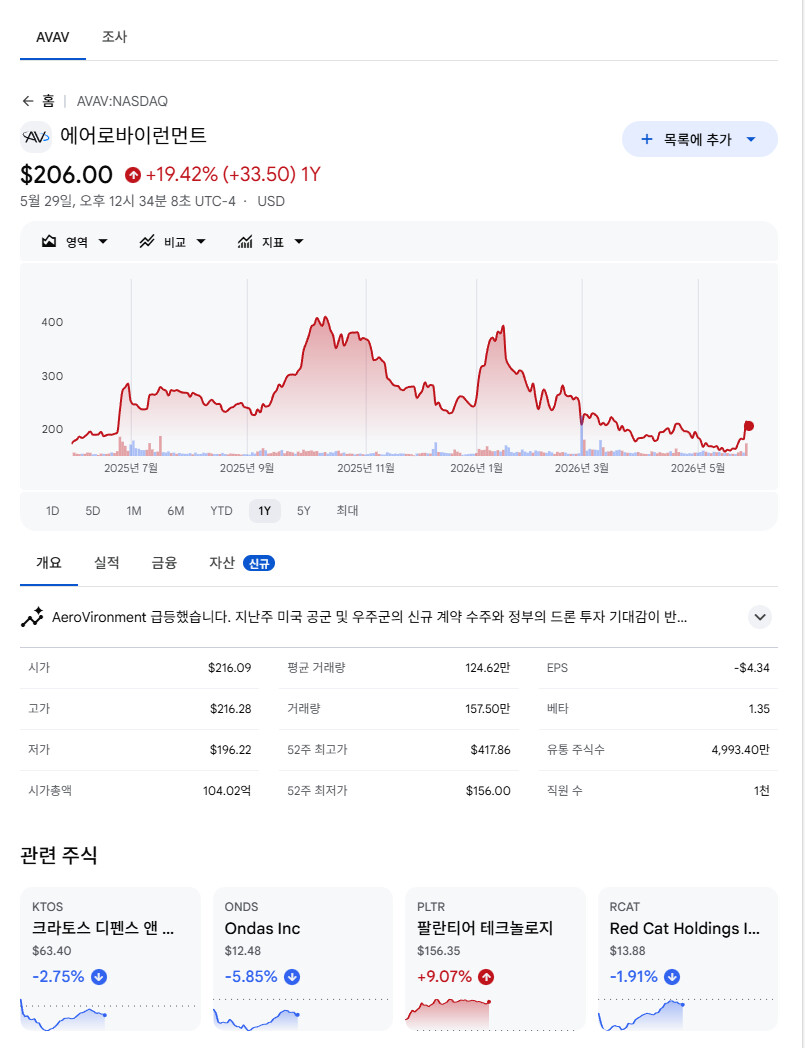Viewport: 805px width, 1048px height.
Task: Click the 거래량 value 157.50만
Action: pos(487,708)
